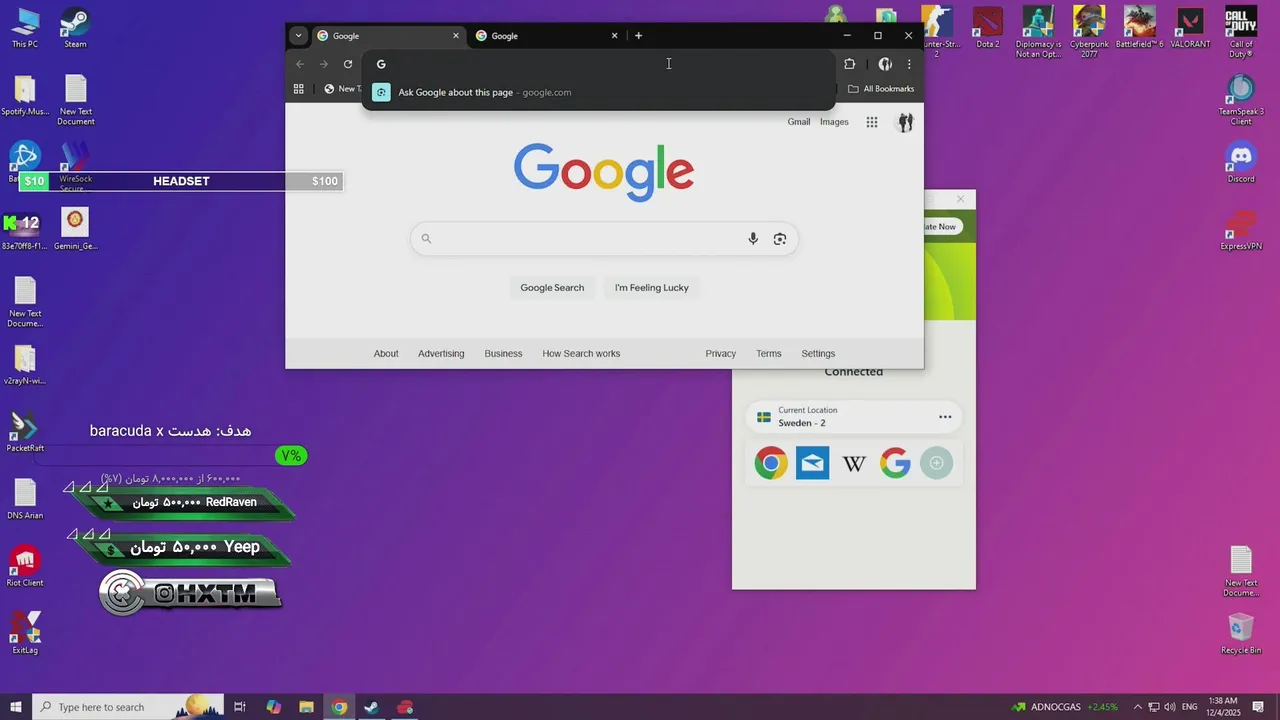Go back in Chrome history
Image resolution: width=1280 pixels, height=720 pixels.
(300, 64)
